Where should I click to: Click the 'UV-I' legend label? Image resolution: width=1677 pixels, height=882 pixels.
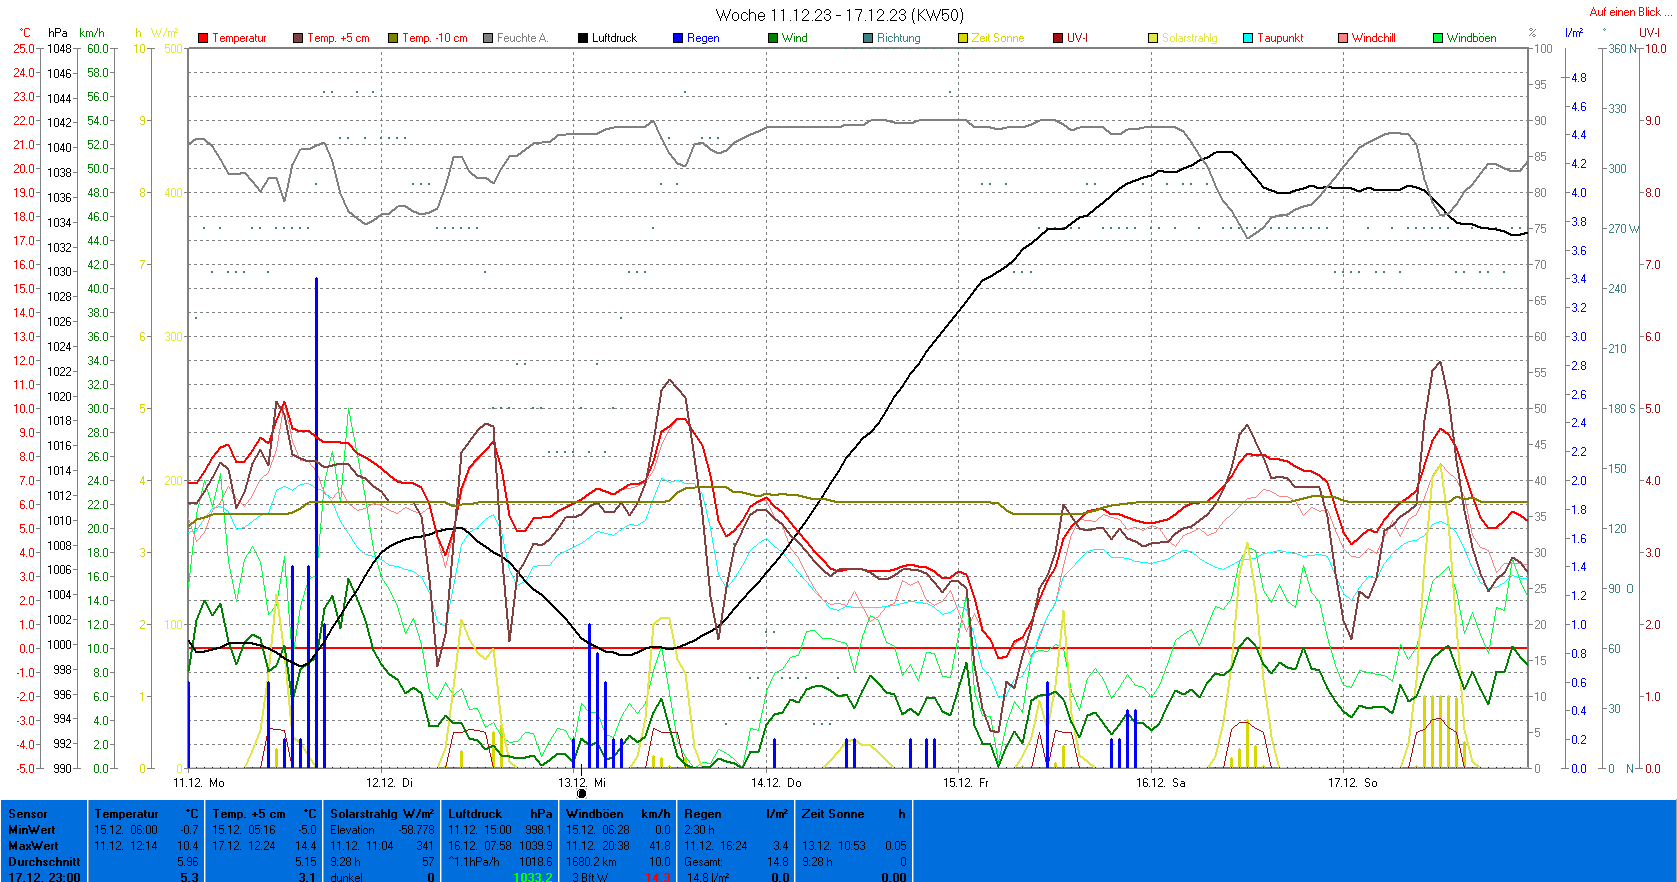tap(1077, 38)
